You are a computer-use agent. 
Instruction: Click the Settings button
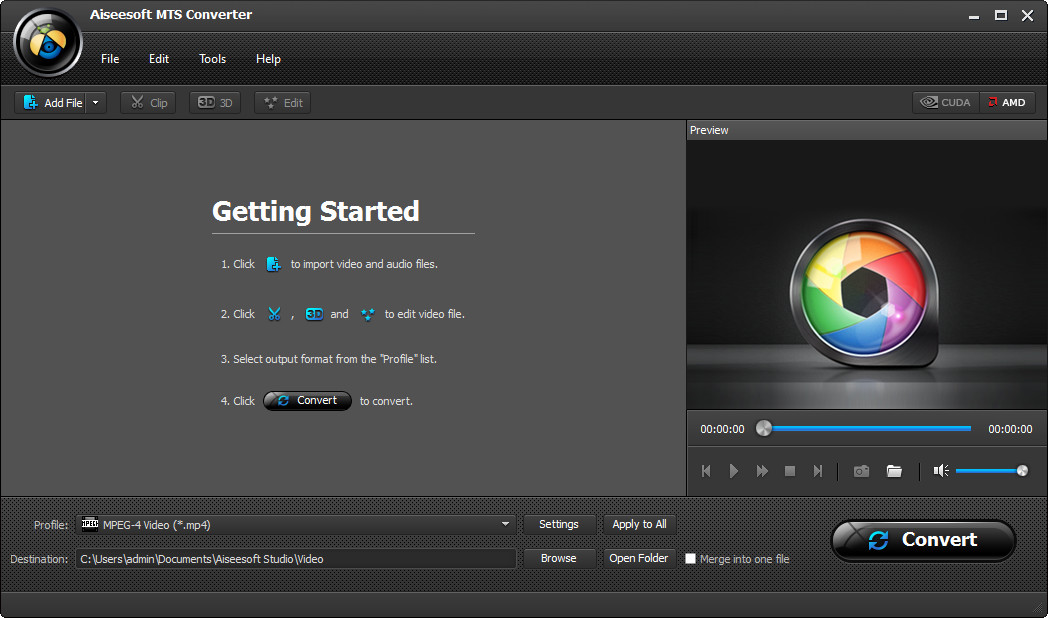click(x=558, y=524)
